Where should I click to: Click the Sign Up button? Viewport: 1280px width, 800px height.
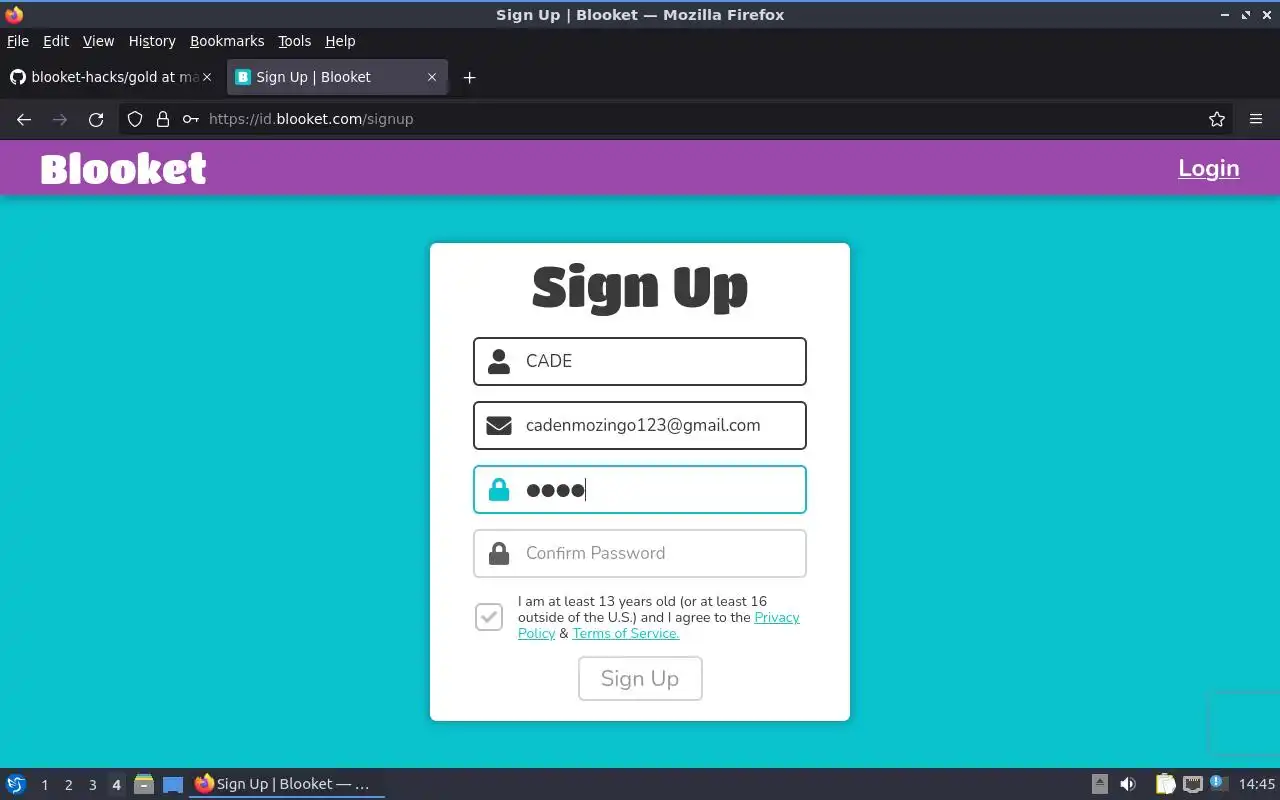click(640, 678)
